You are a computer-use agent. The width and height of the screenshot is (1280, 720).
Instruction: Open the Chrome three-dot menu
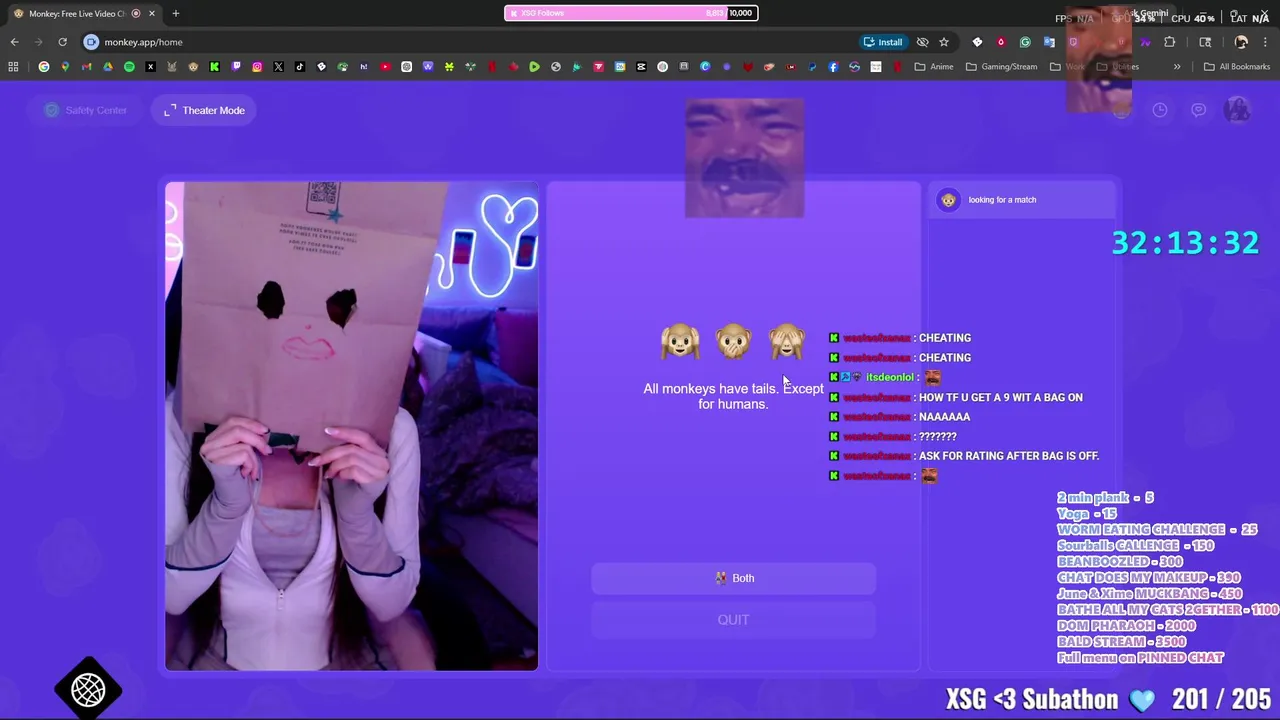pyautogui.click(x=1265, y=42)
